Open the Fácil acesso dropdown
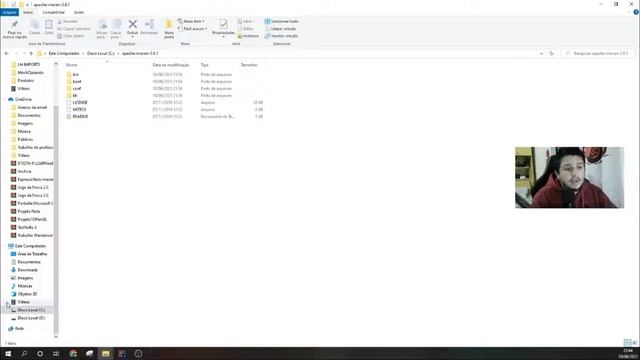The width and height of the screenshot is (640, 360). [x=193, y=29]
